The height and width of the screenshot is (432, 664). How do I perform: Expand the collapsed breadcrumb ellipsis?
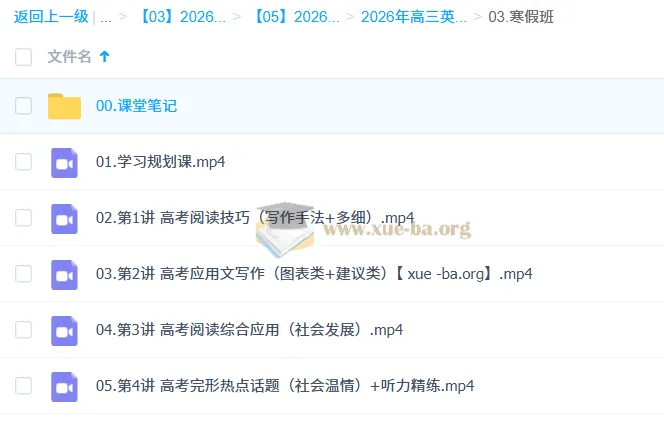(x=105, y=17)
